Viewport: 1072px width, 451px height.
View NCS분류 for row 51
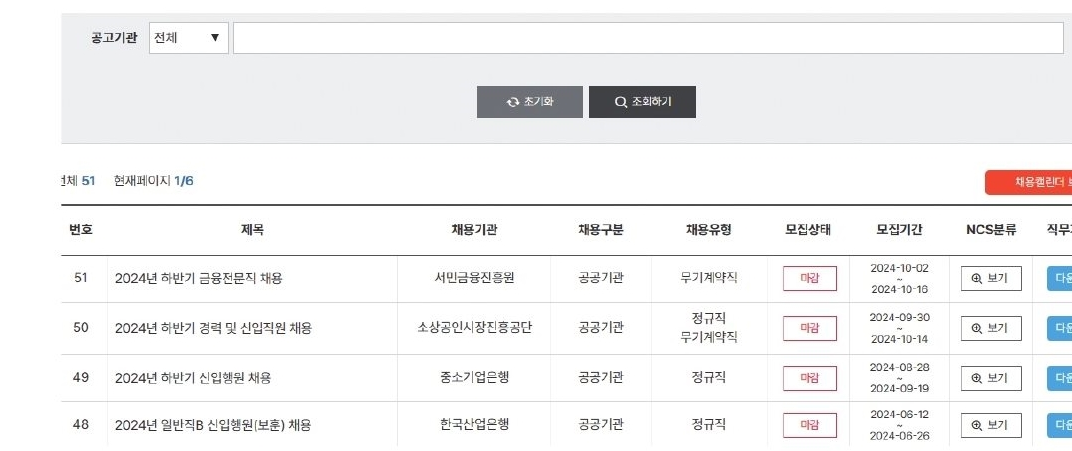pos(991,278)
